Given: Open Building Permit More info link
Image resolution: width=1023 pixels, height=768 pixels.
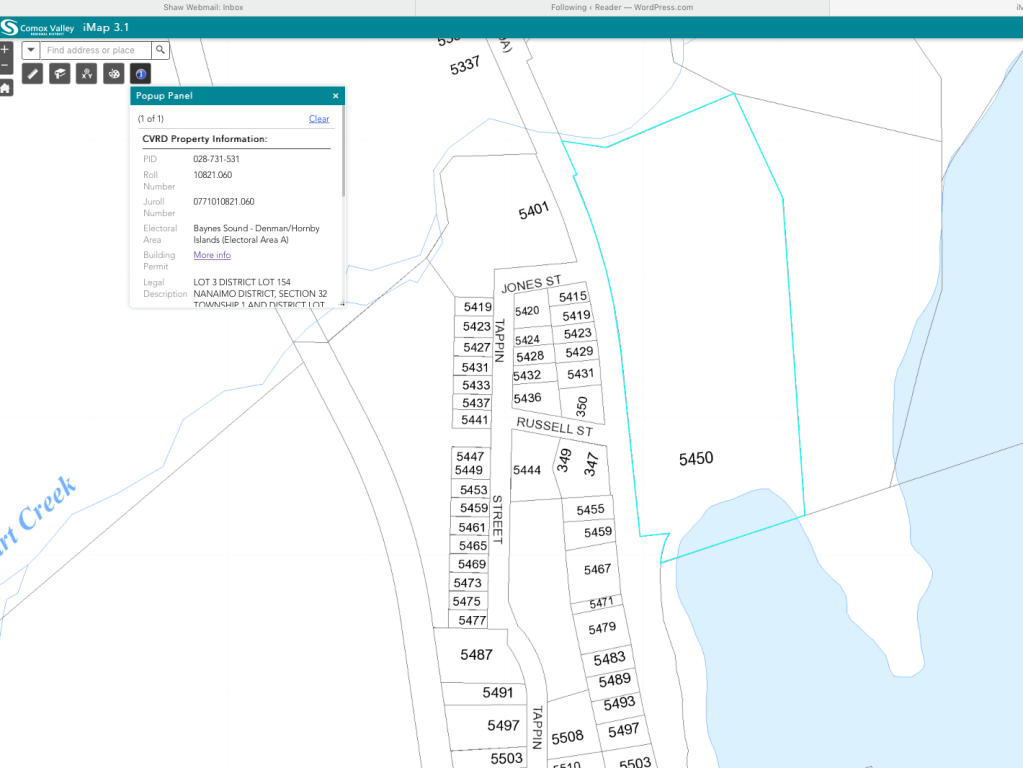Looking at the screenshot, I should 212,255.
